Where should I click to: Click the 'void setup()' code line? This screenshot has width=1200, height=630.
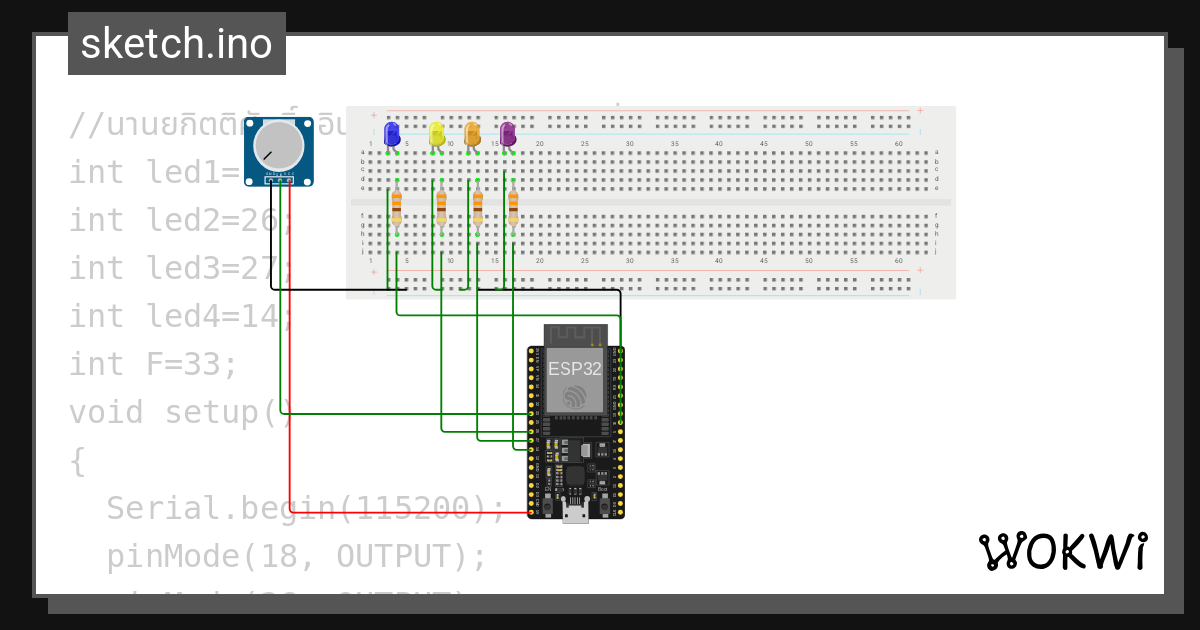click(182, 412)
